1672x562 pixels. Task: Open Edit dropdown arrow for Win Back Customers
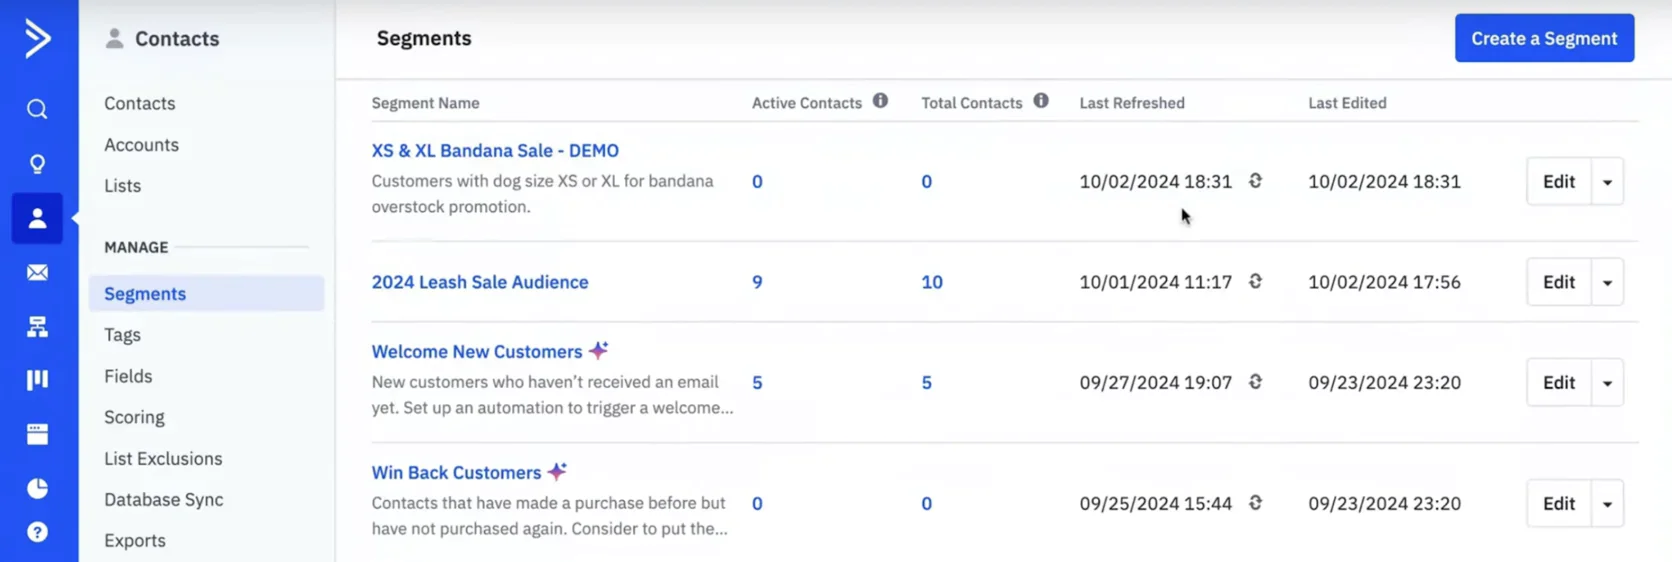coord(1607,504)
